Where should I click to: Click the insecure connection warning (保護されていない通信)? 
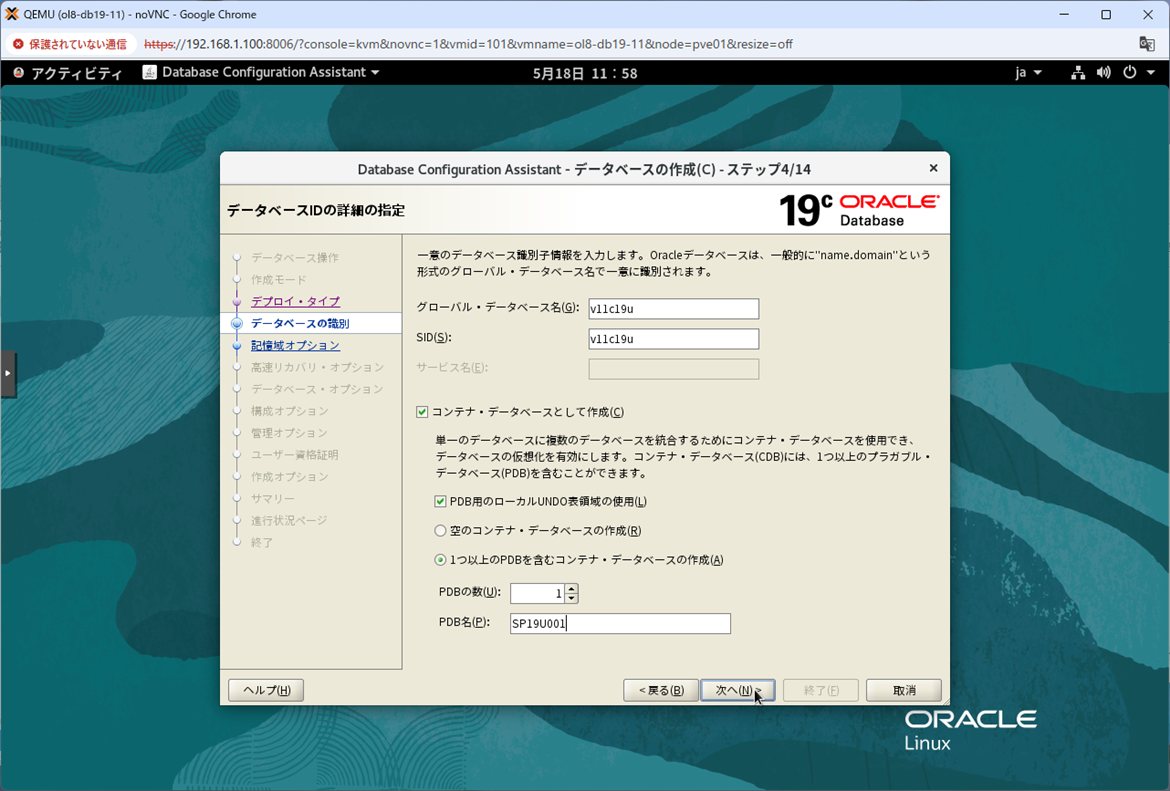point(71,44)
